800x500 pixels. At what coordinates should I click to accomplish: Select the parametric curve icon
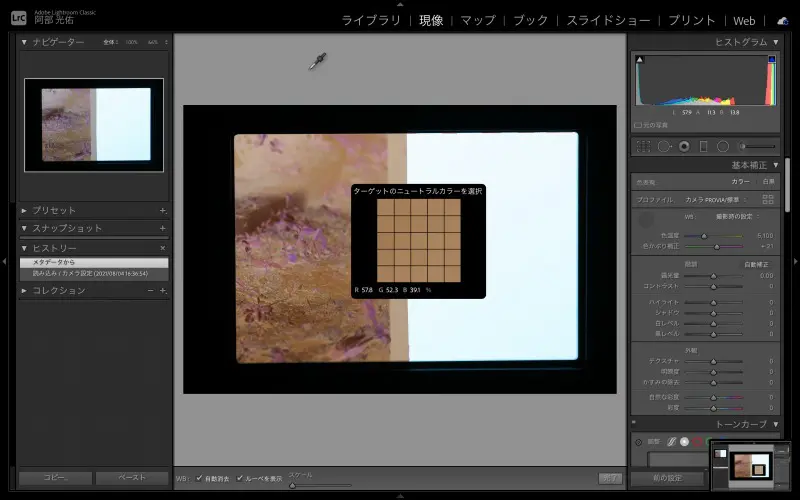click(x=671, y=442)
